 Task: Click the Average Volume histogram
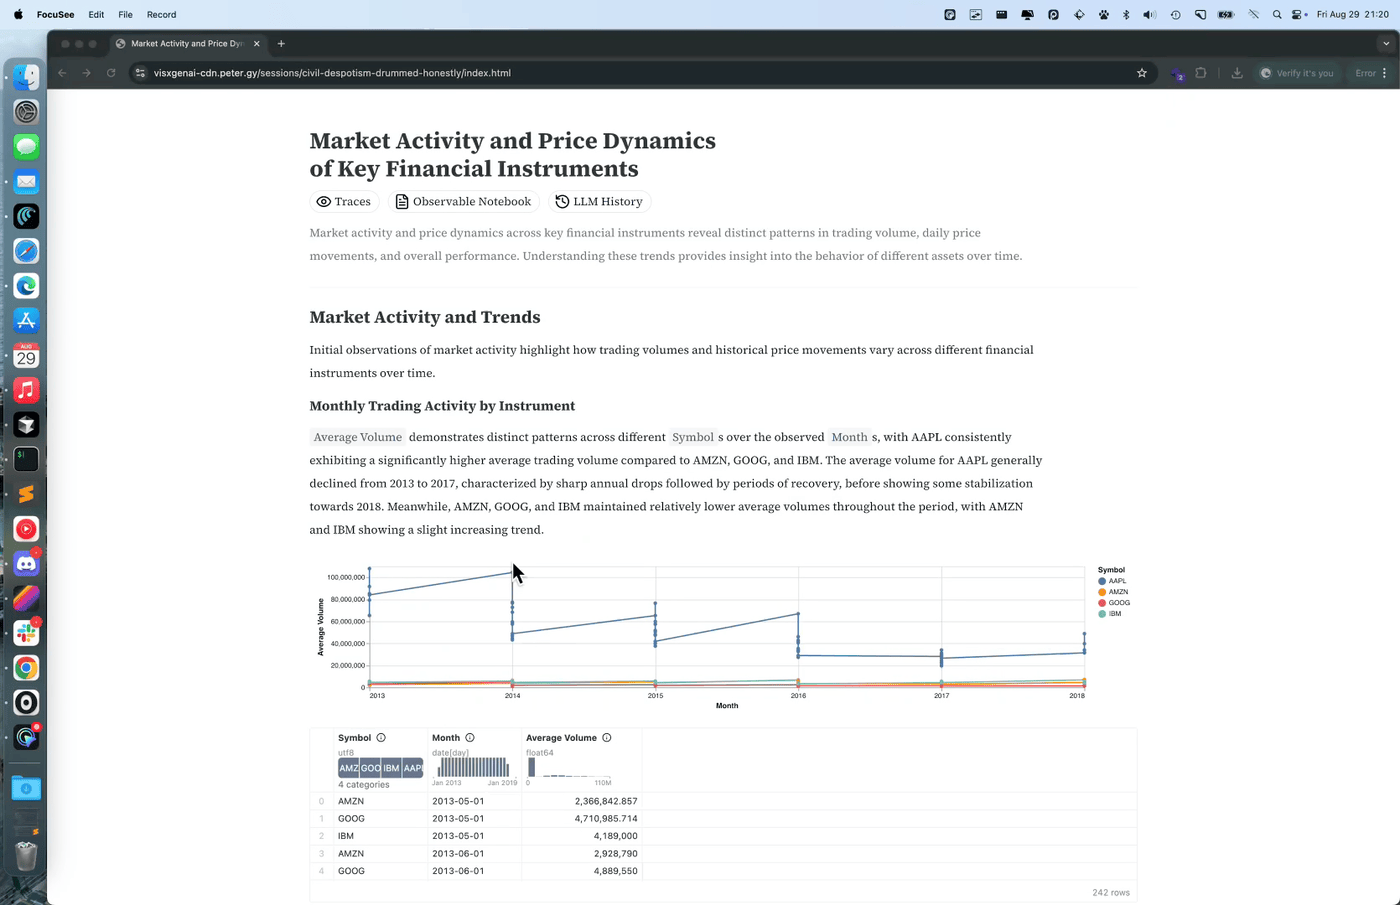click(x=568, y=767)
